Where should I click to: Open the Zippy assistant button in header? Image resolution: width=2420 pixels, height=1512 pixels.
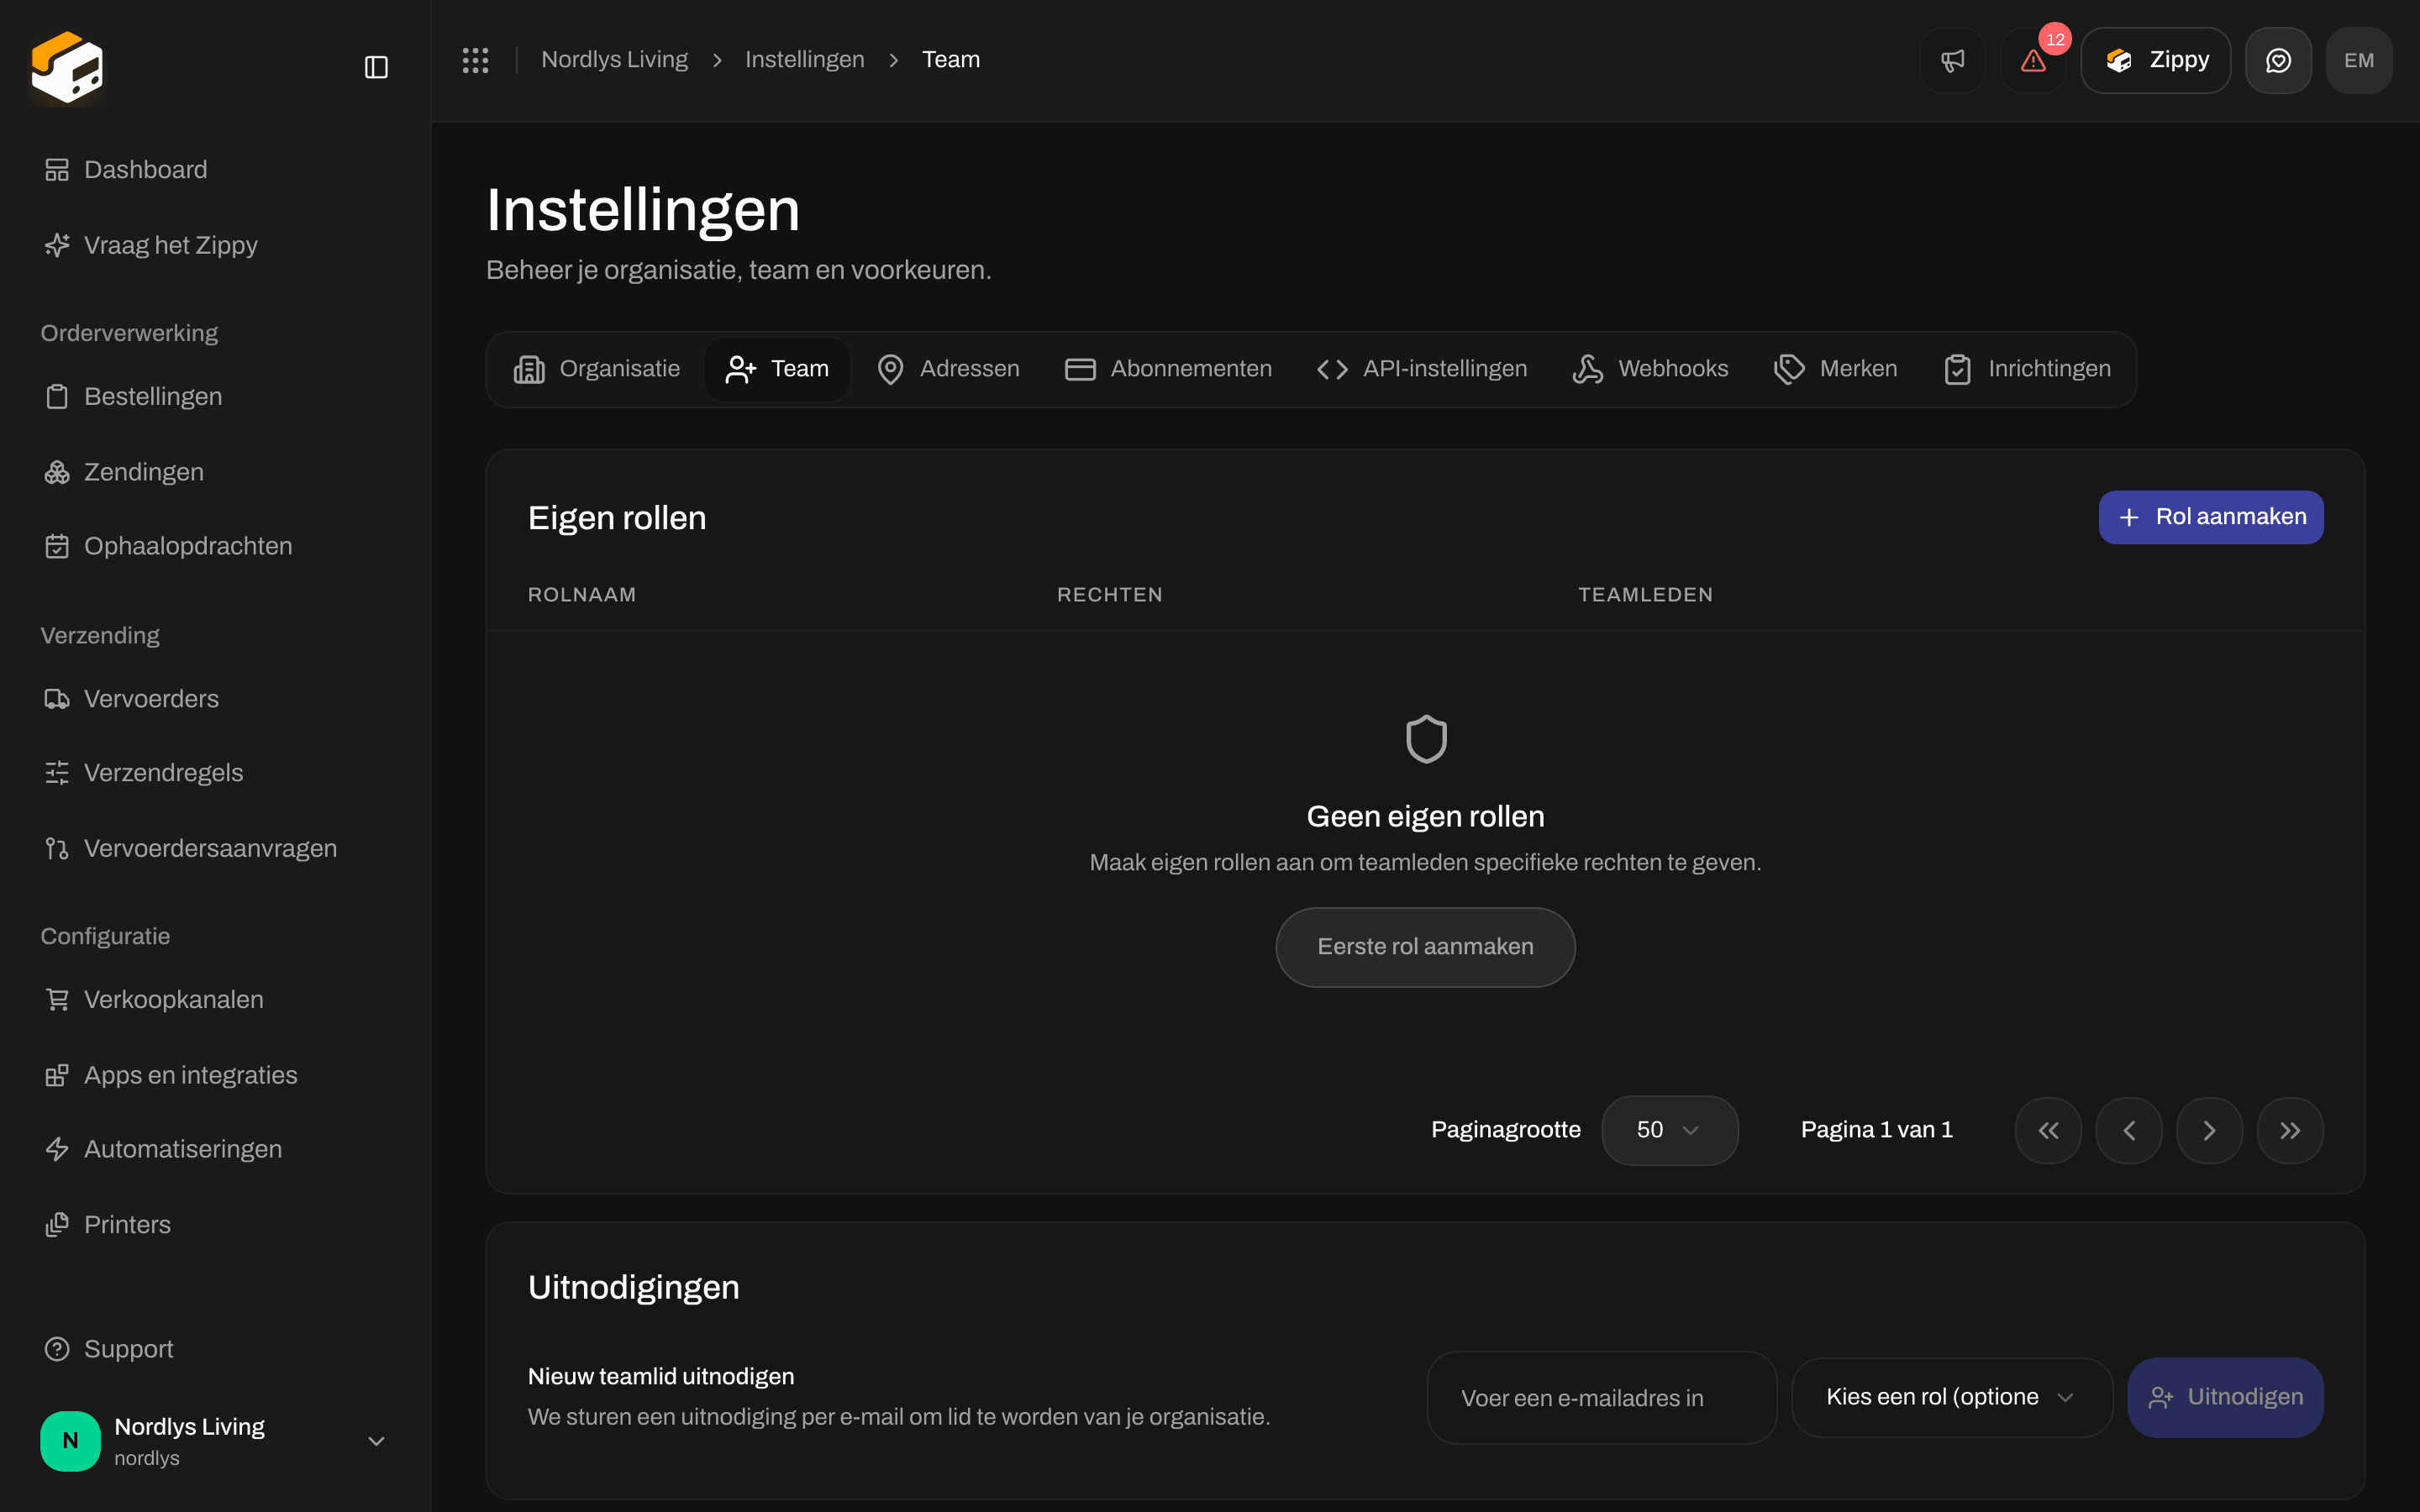point(2155,60)
